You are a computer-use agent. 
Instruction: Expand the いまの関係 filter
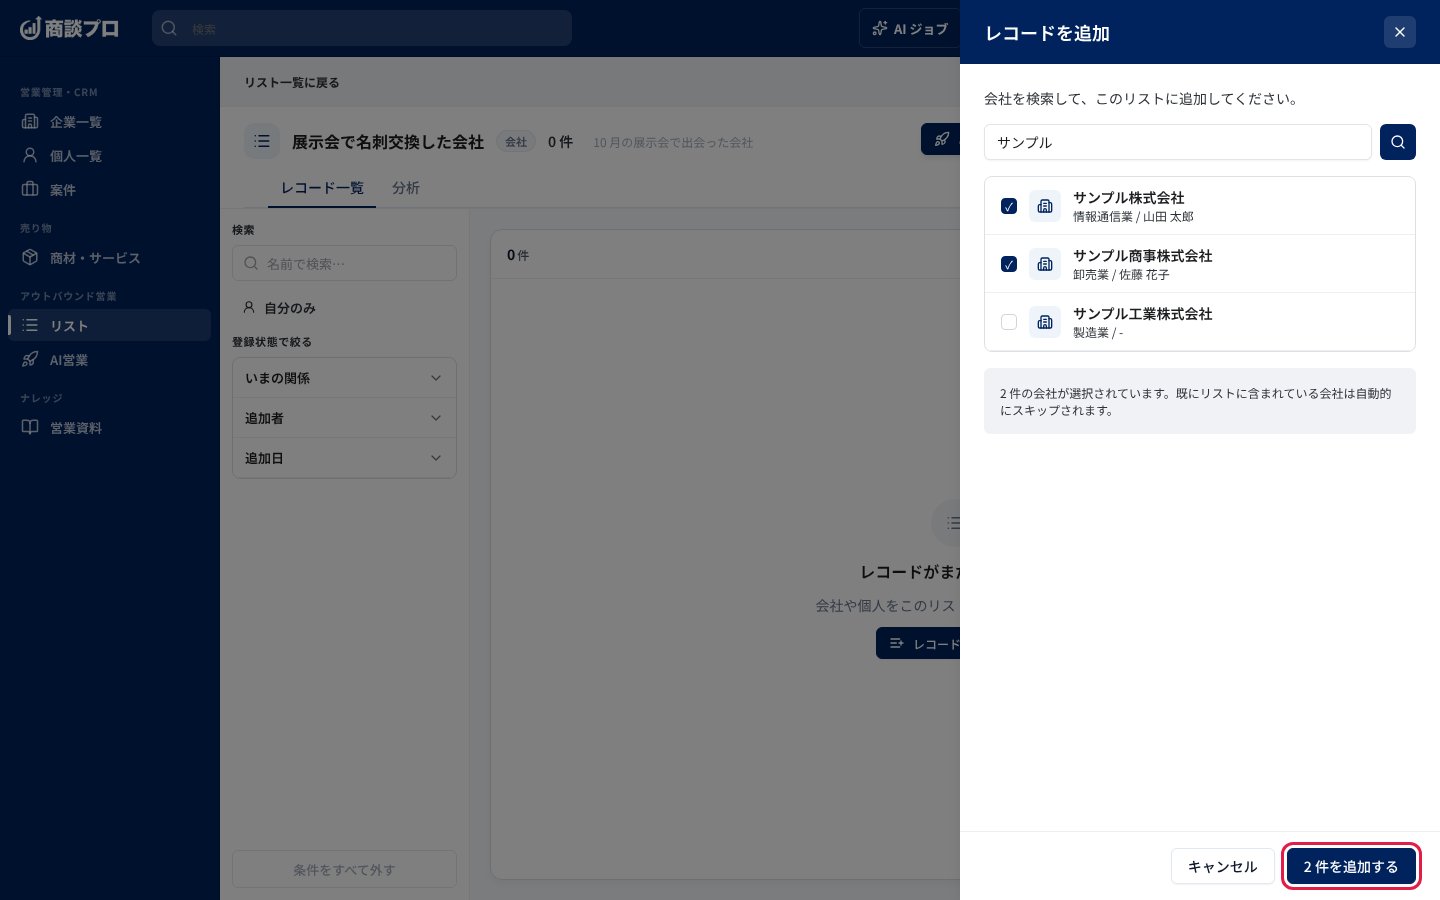(x=344, y=378)
